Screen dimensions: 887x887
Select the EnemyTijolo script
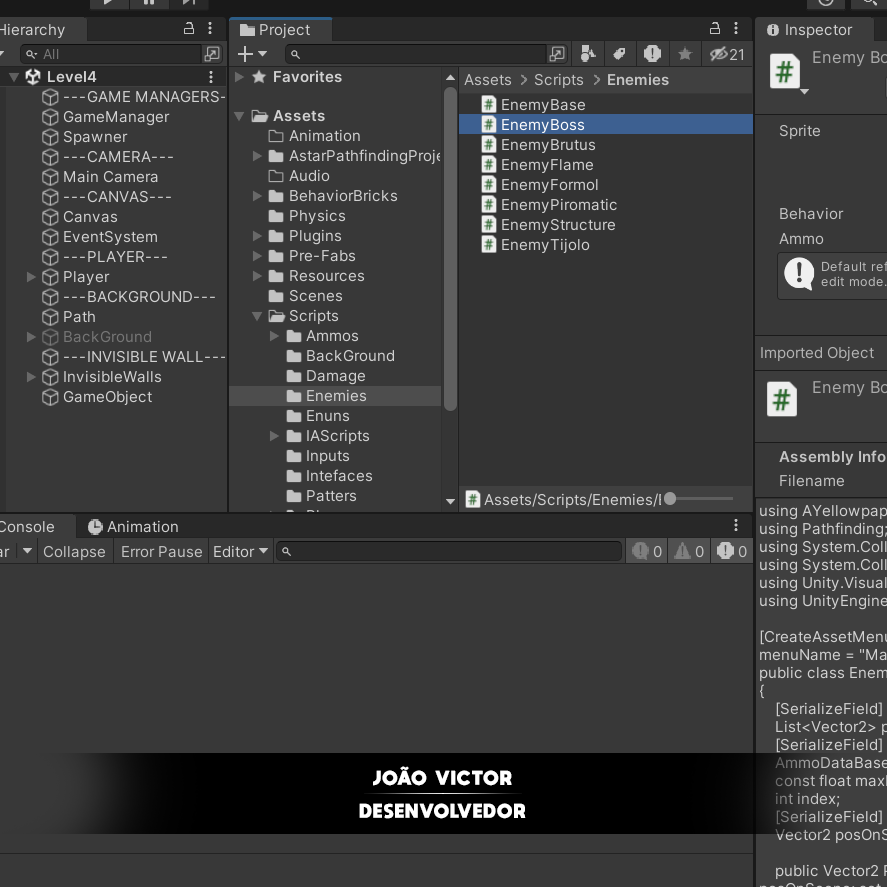[545, 244]
